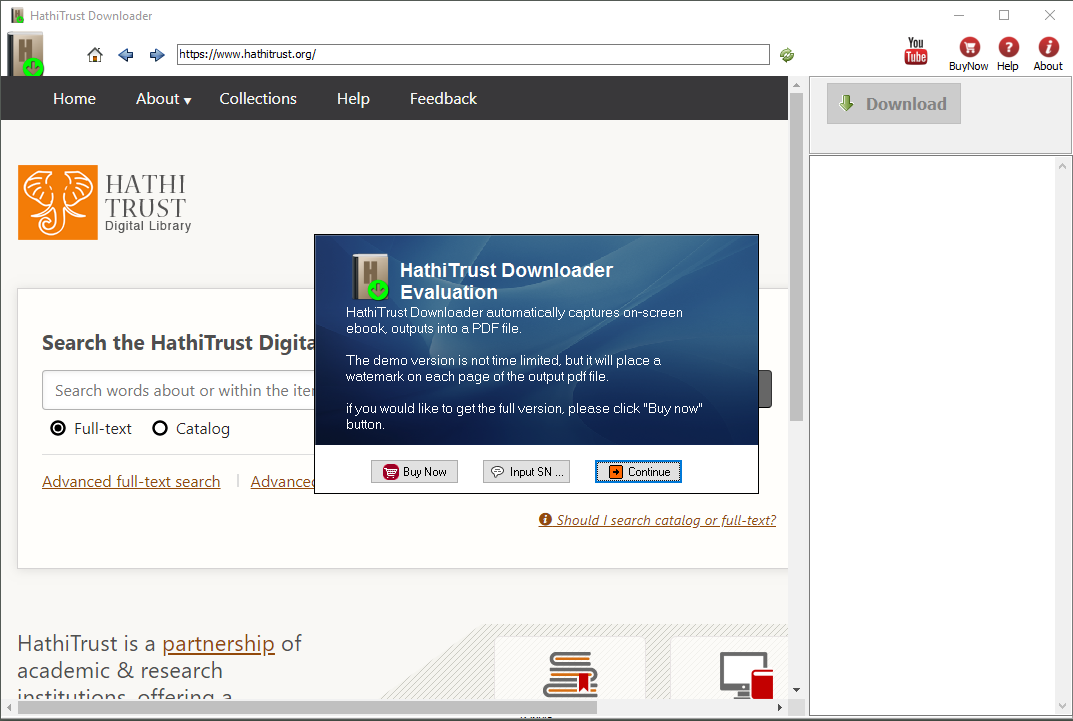Screen dimensions: 1073x721
Task: Click the Home navigation icon
Action: pos(95,55)
